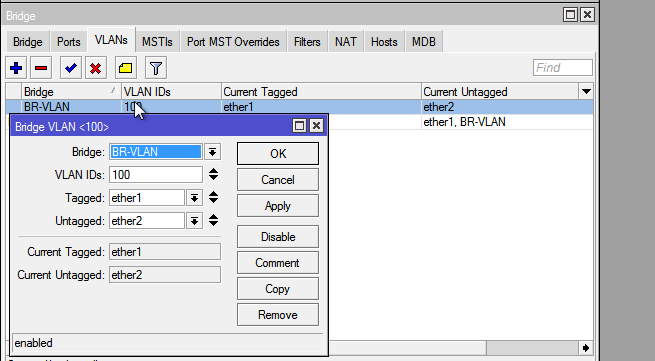Add comment with yellow note icon
This screenshot has height=361, width=655.
coord(126,68)
